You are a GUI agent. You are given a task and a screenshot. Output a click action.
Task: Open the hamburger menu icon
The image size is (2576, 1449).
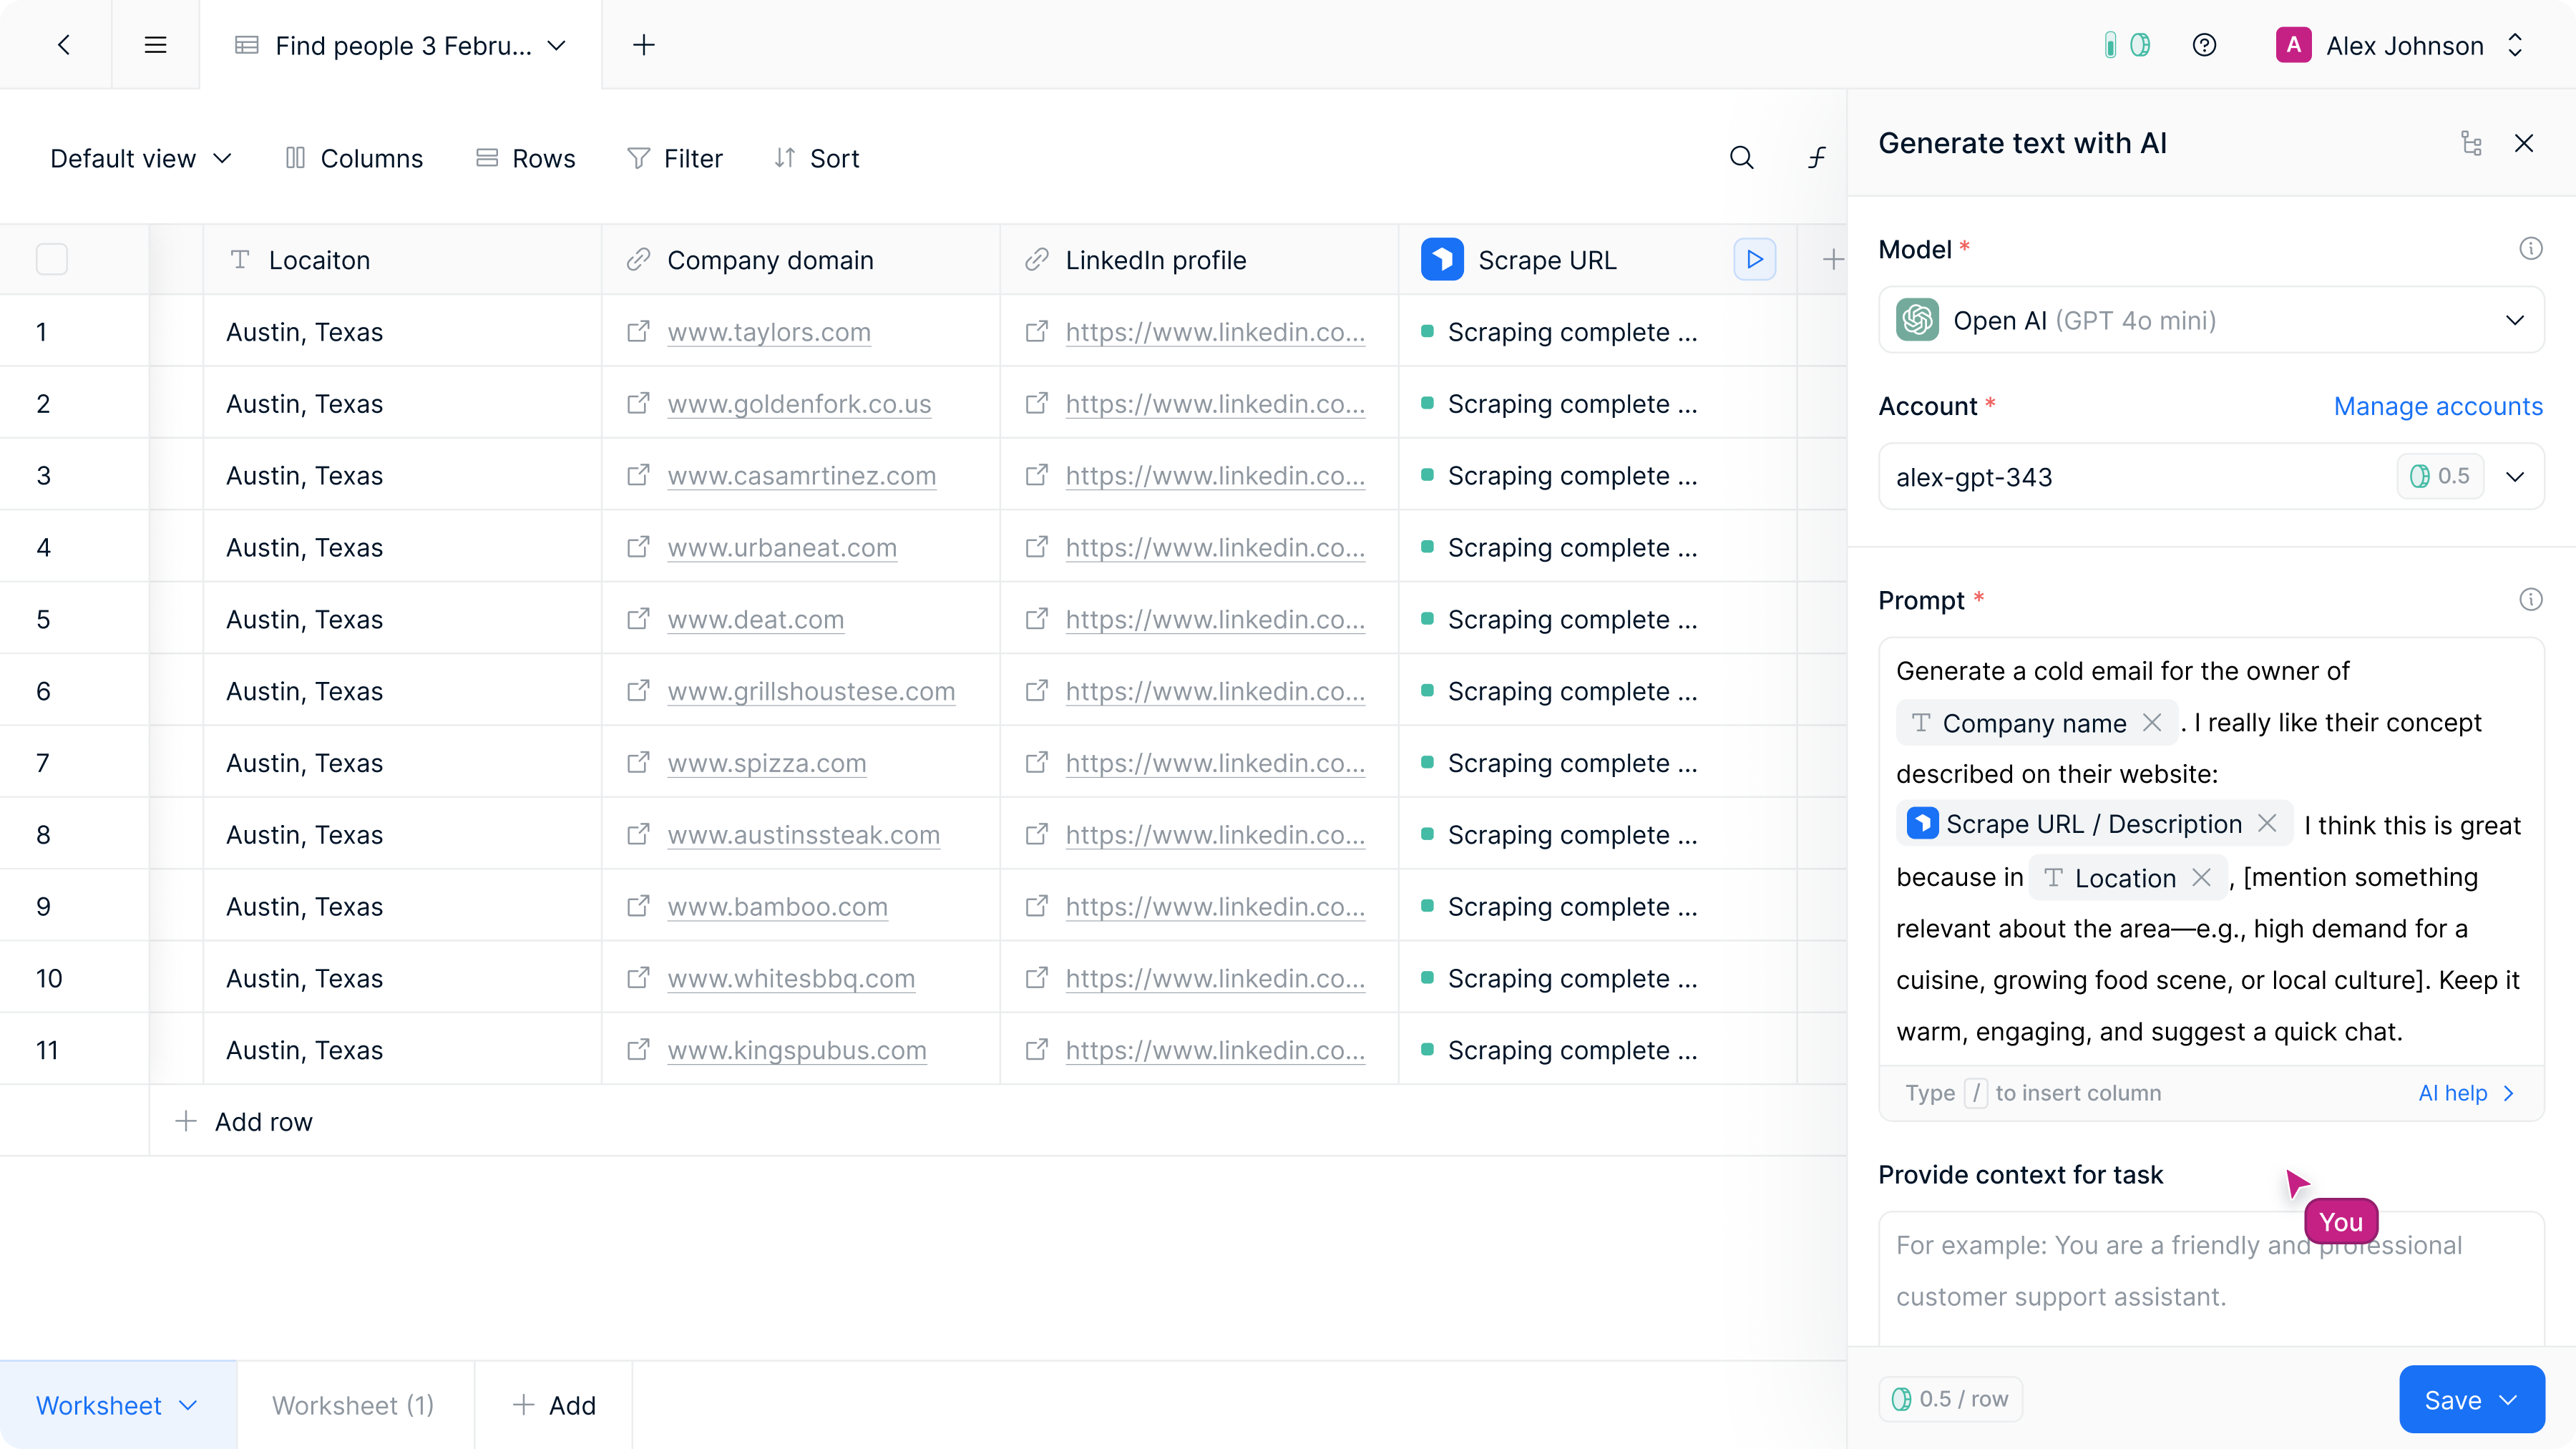click(155, 45)
